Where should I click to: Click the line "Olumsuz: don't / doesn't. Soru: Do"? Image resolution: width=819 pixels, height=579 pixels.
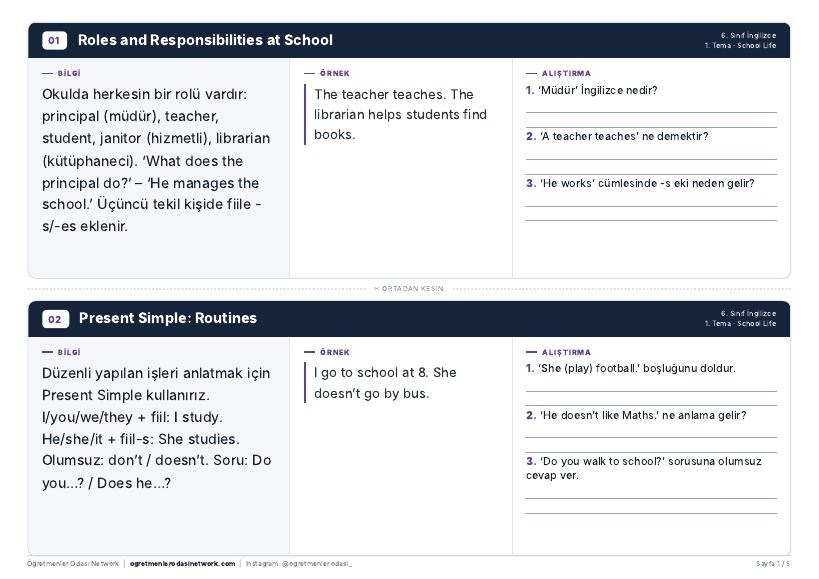pos(157,460)
